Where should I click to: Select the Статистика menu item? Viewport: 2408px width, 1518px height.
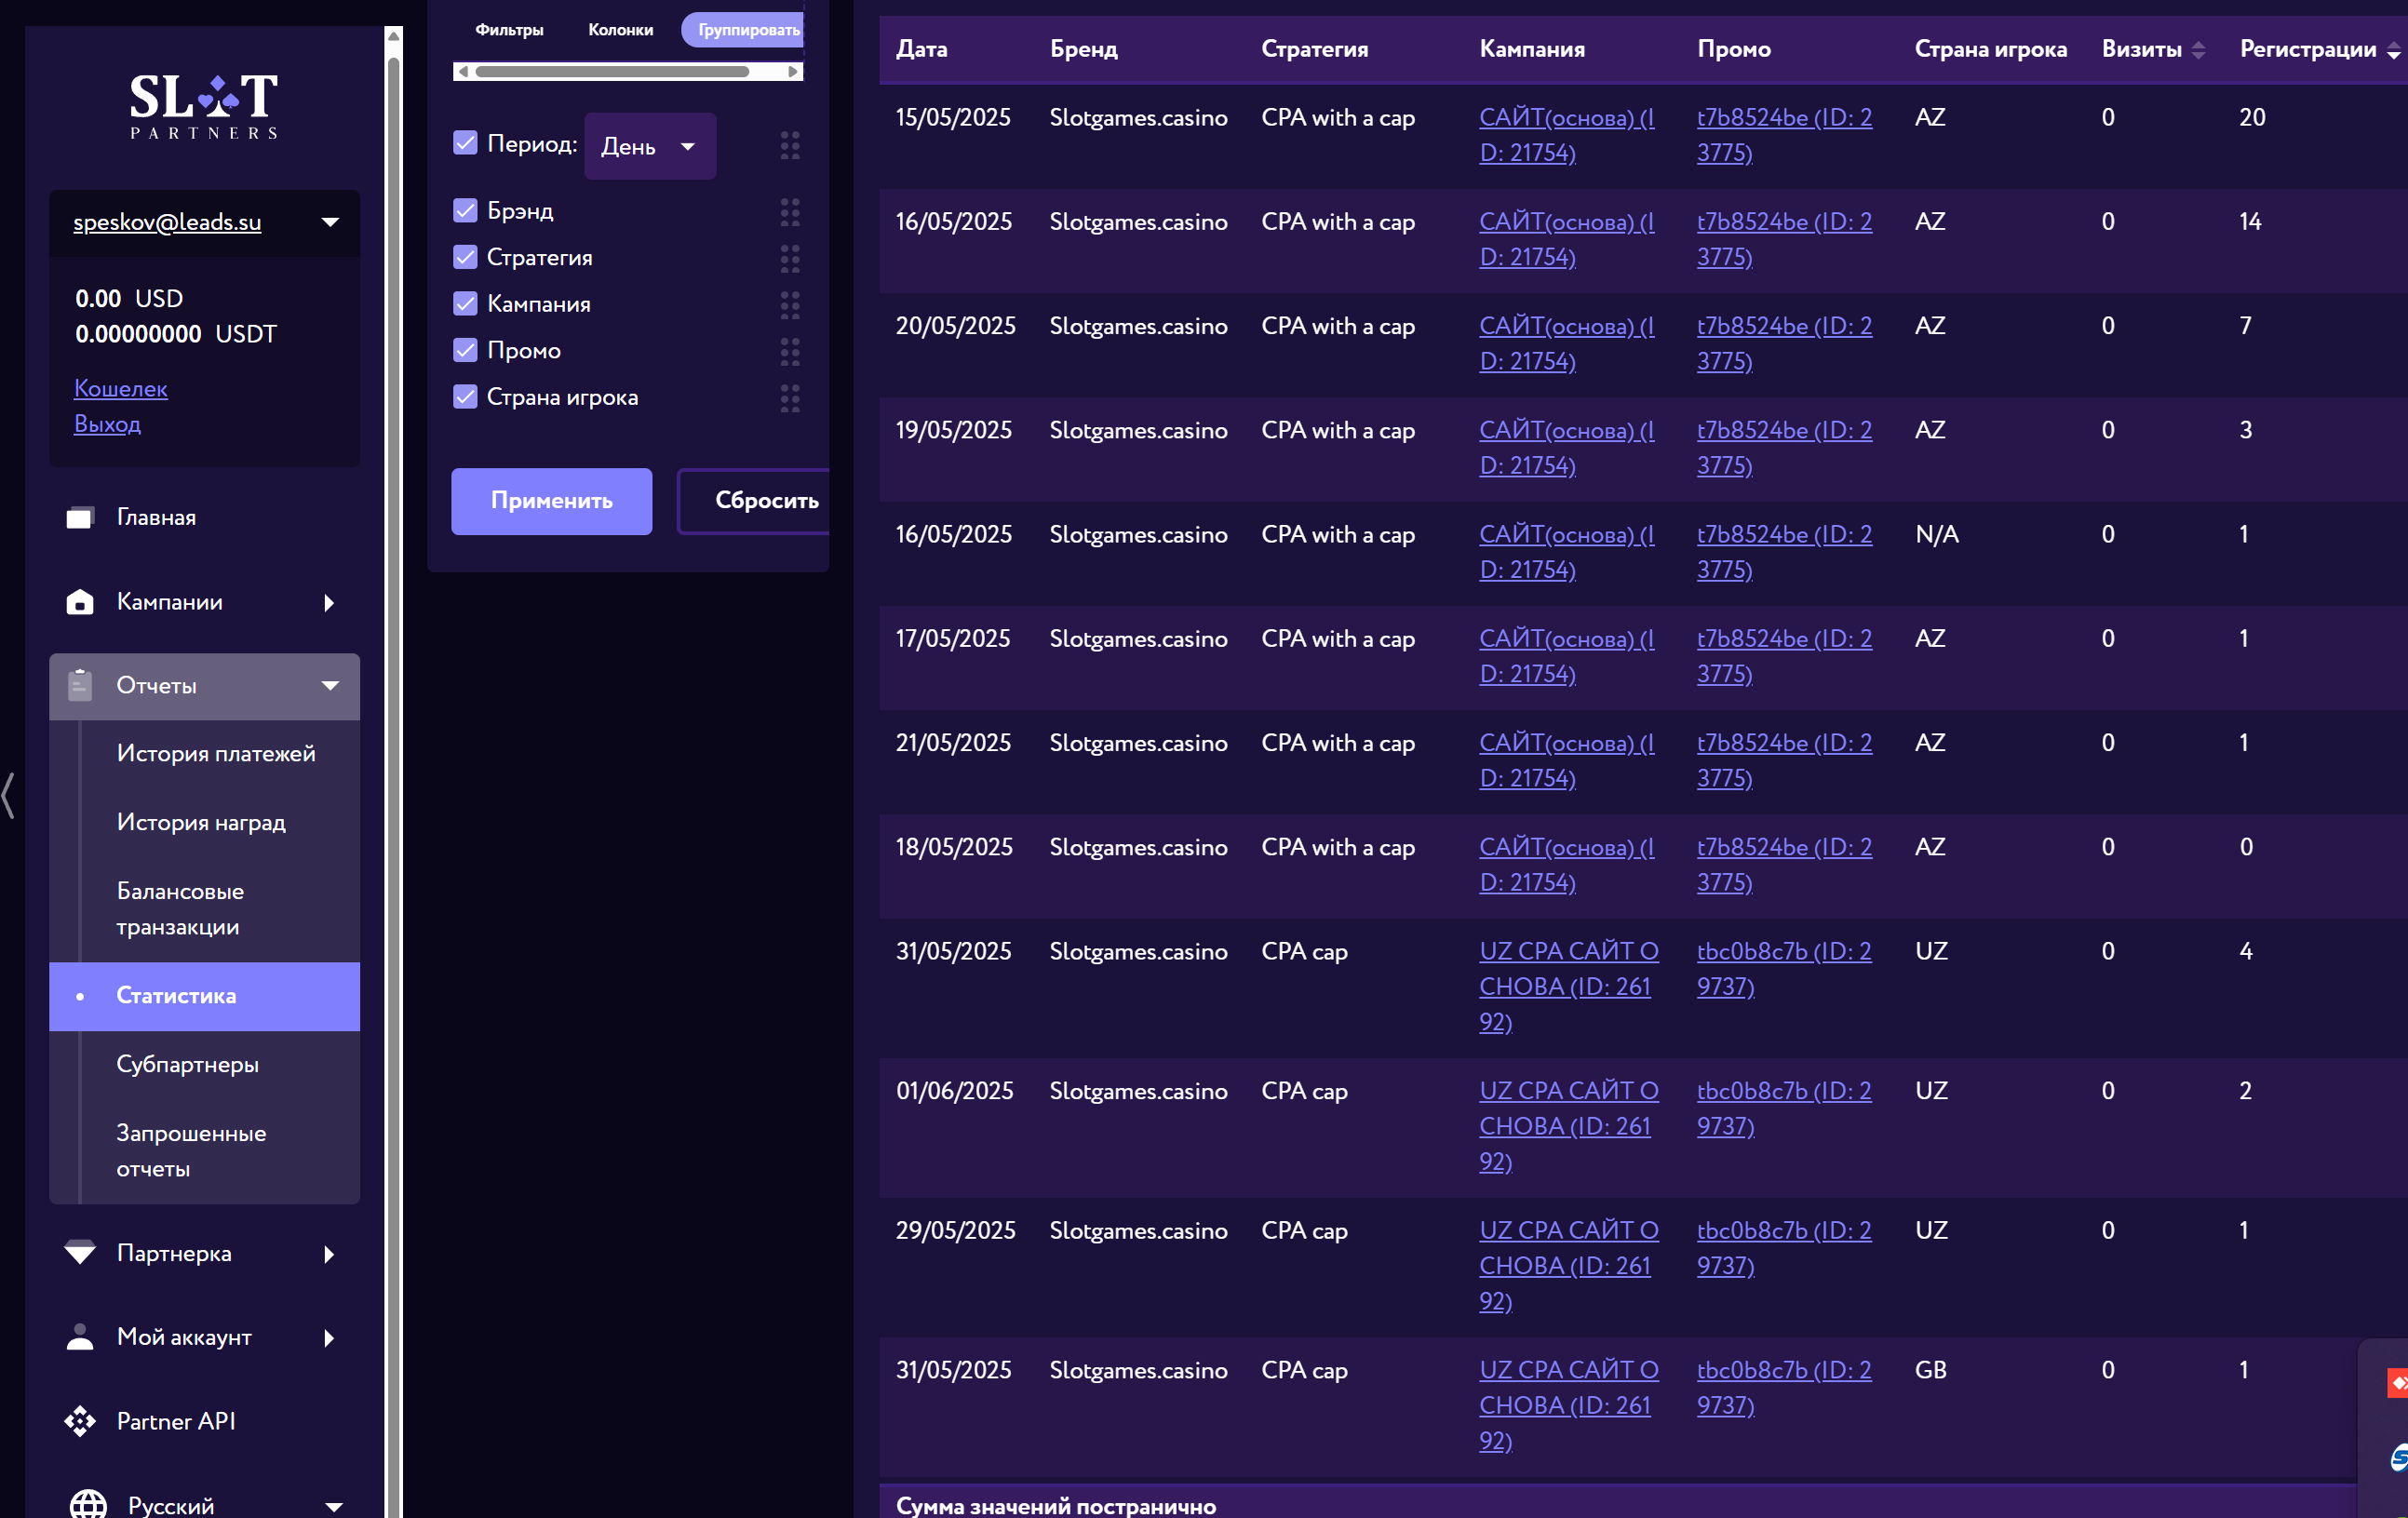(x=204, y=996)
